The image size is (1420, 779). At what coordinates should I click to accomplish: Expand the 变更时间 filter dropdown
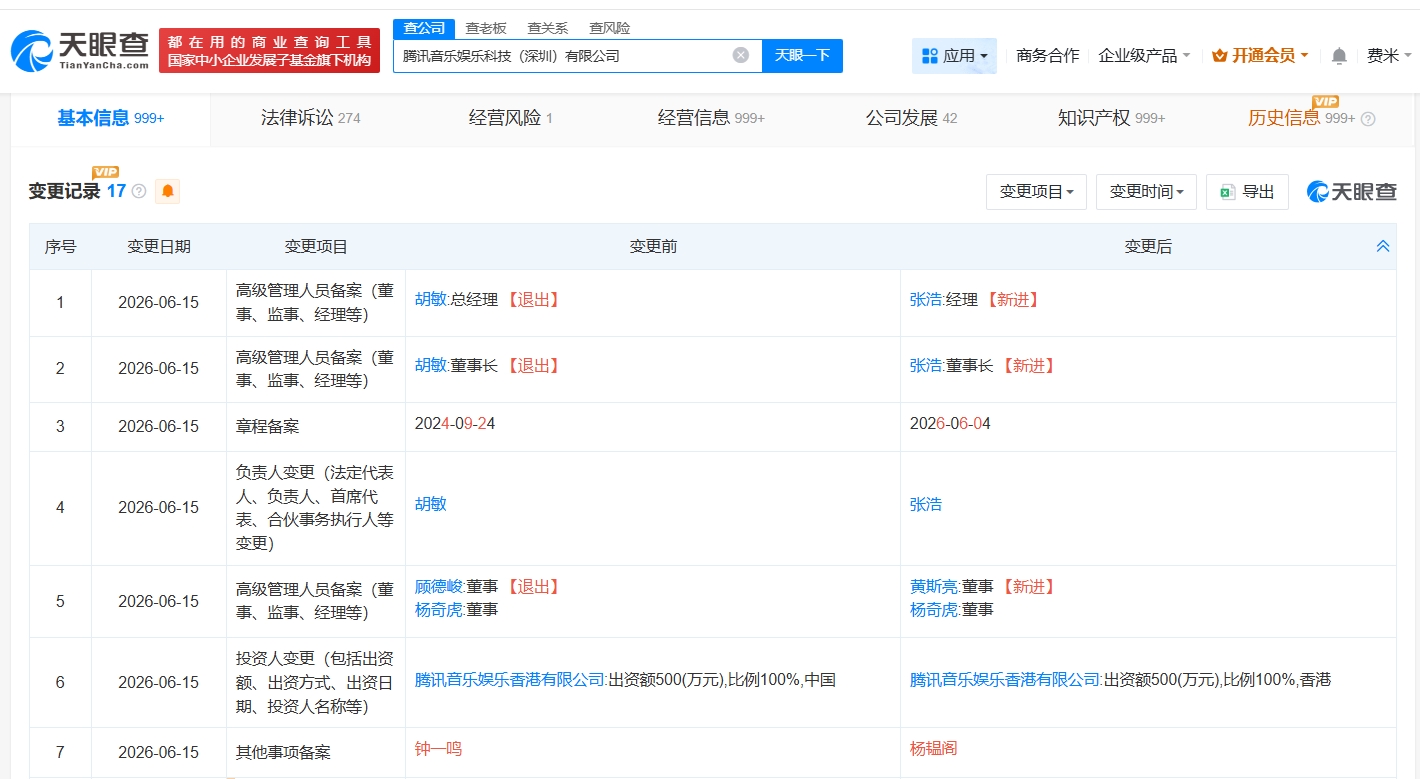pos(1146,191)
